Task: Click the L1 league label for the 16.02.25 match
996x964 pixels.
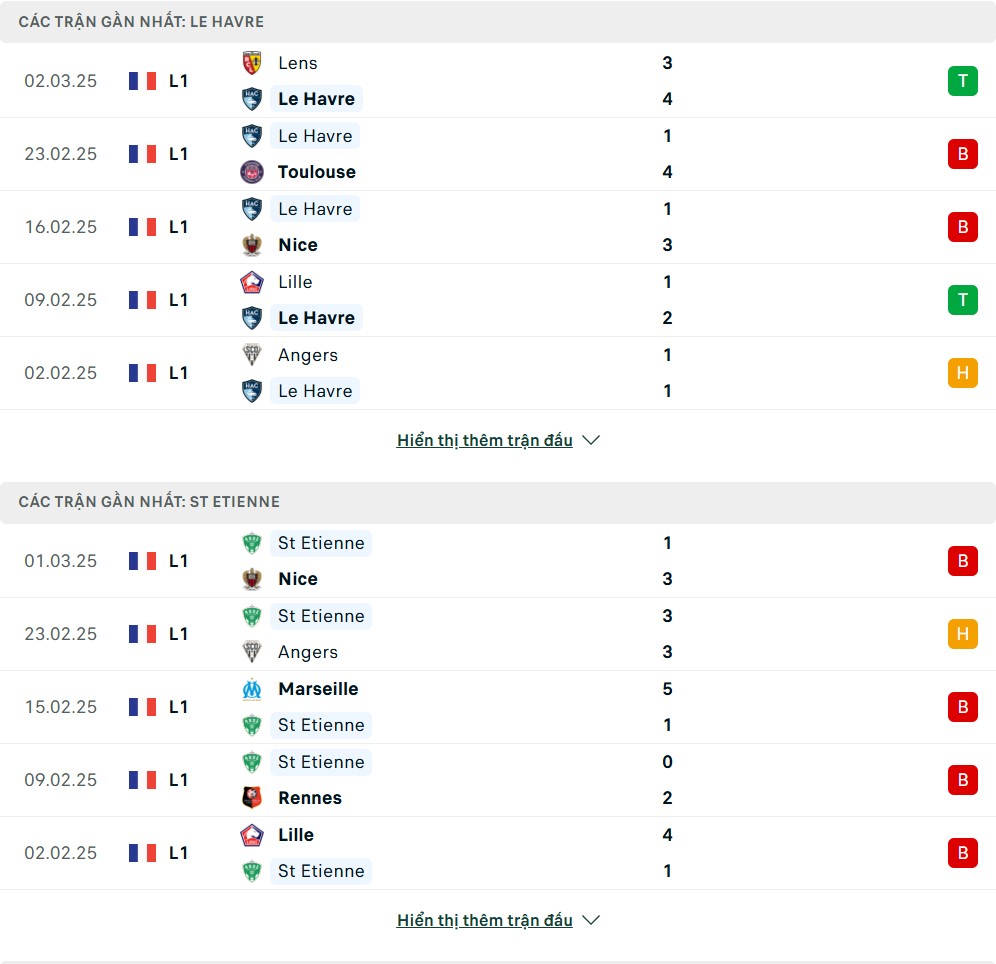Action: click(x=178, y=227)
